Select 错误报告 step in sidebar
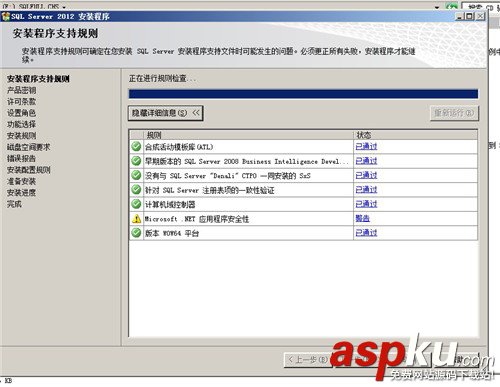 pyautogui.click(x=21, y=158)
